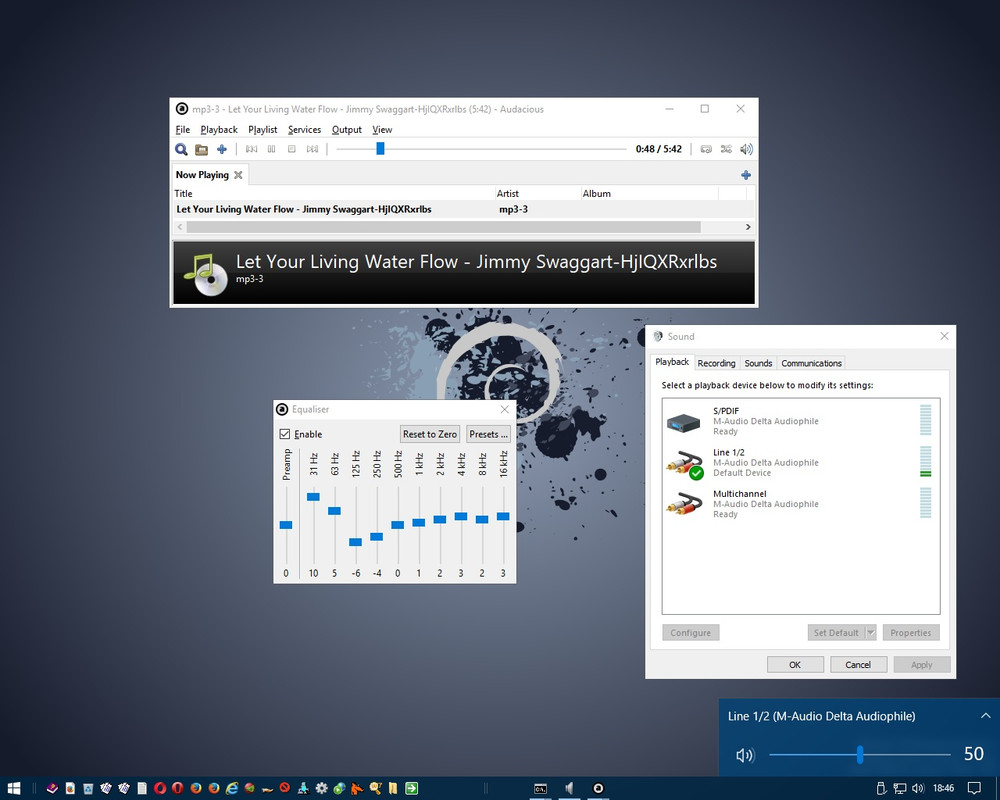Click the album art disc icon in info bar
Viewport: 1000px width, 800px height.
point(206,274)
